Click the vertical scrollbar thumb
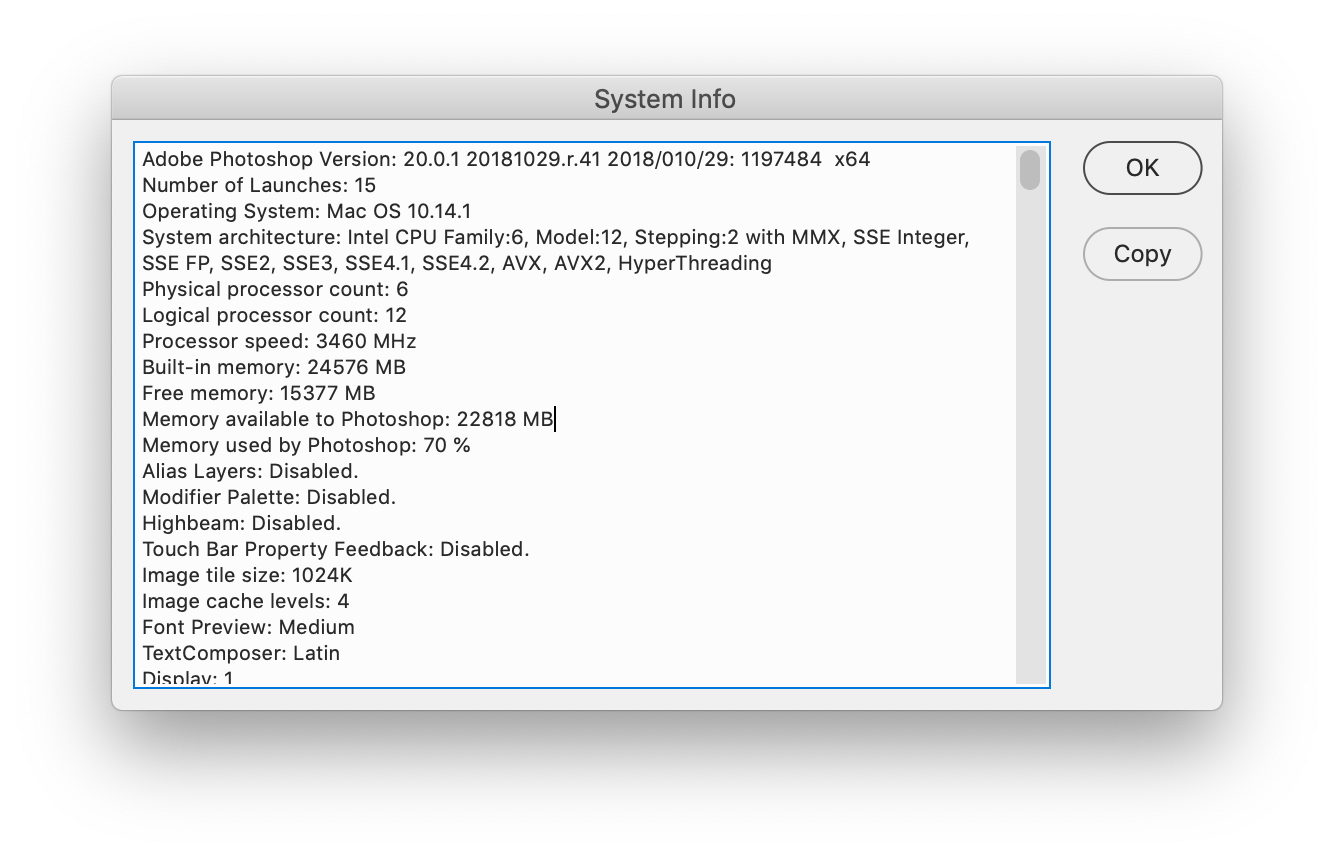The image size is (1334, 858). (1030, 169)
